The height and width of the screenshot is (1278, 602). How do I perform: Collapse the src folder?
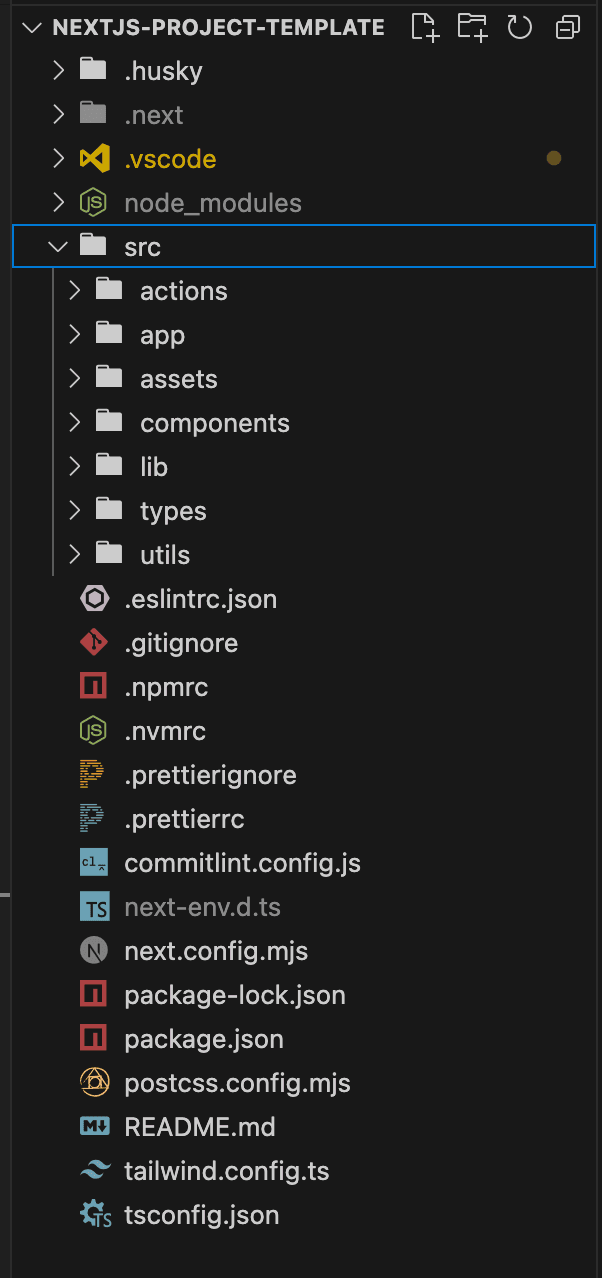click(x=57, y=246)
